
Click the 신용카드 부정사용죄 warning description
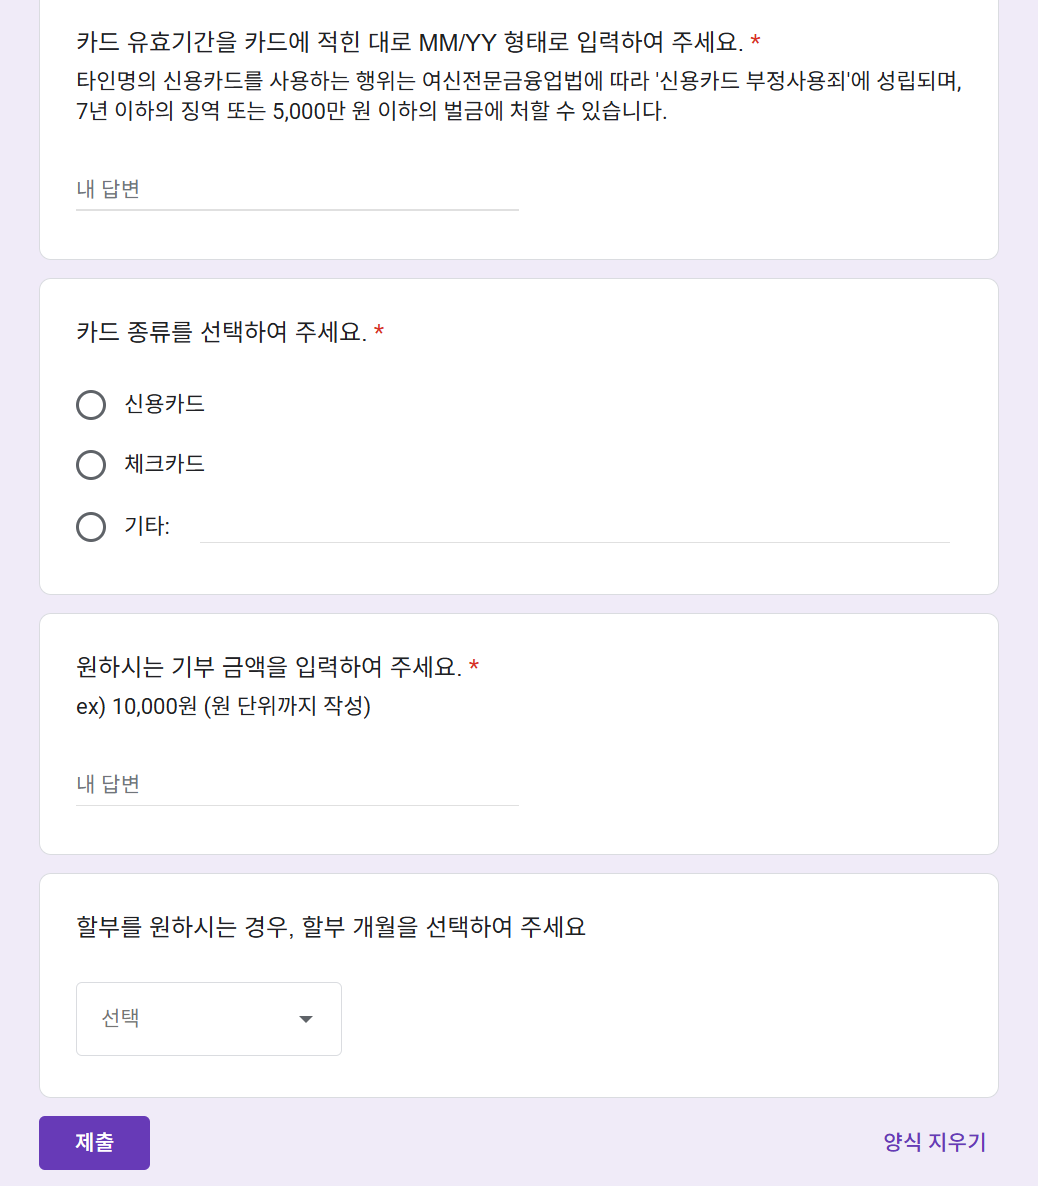[x=518, y=96]
